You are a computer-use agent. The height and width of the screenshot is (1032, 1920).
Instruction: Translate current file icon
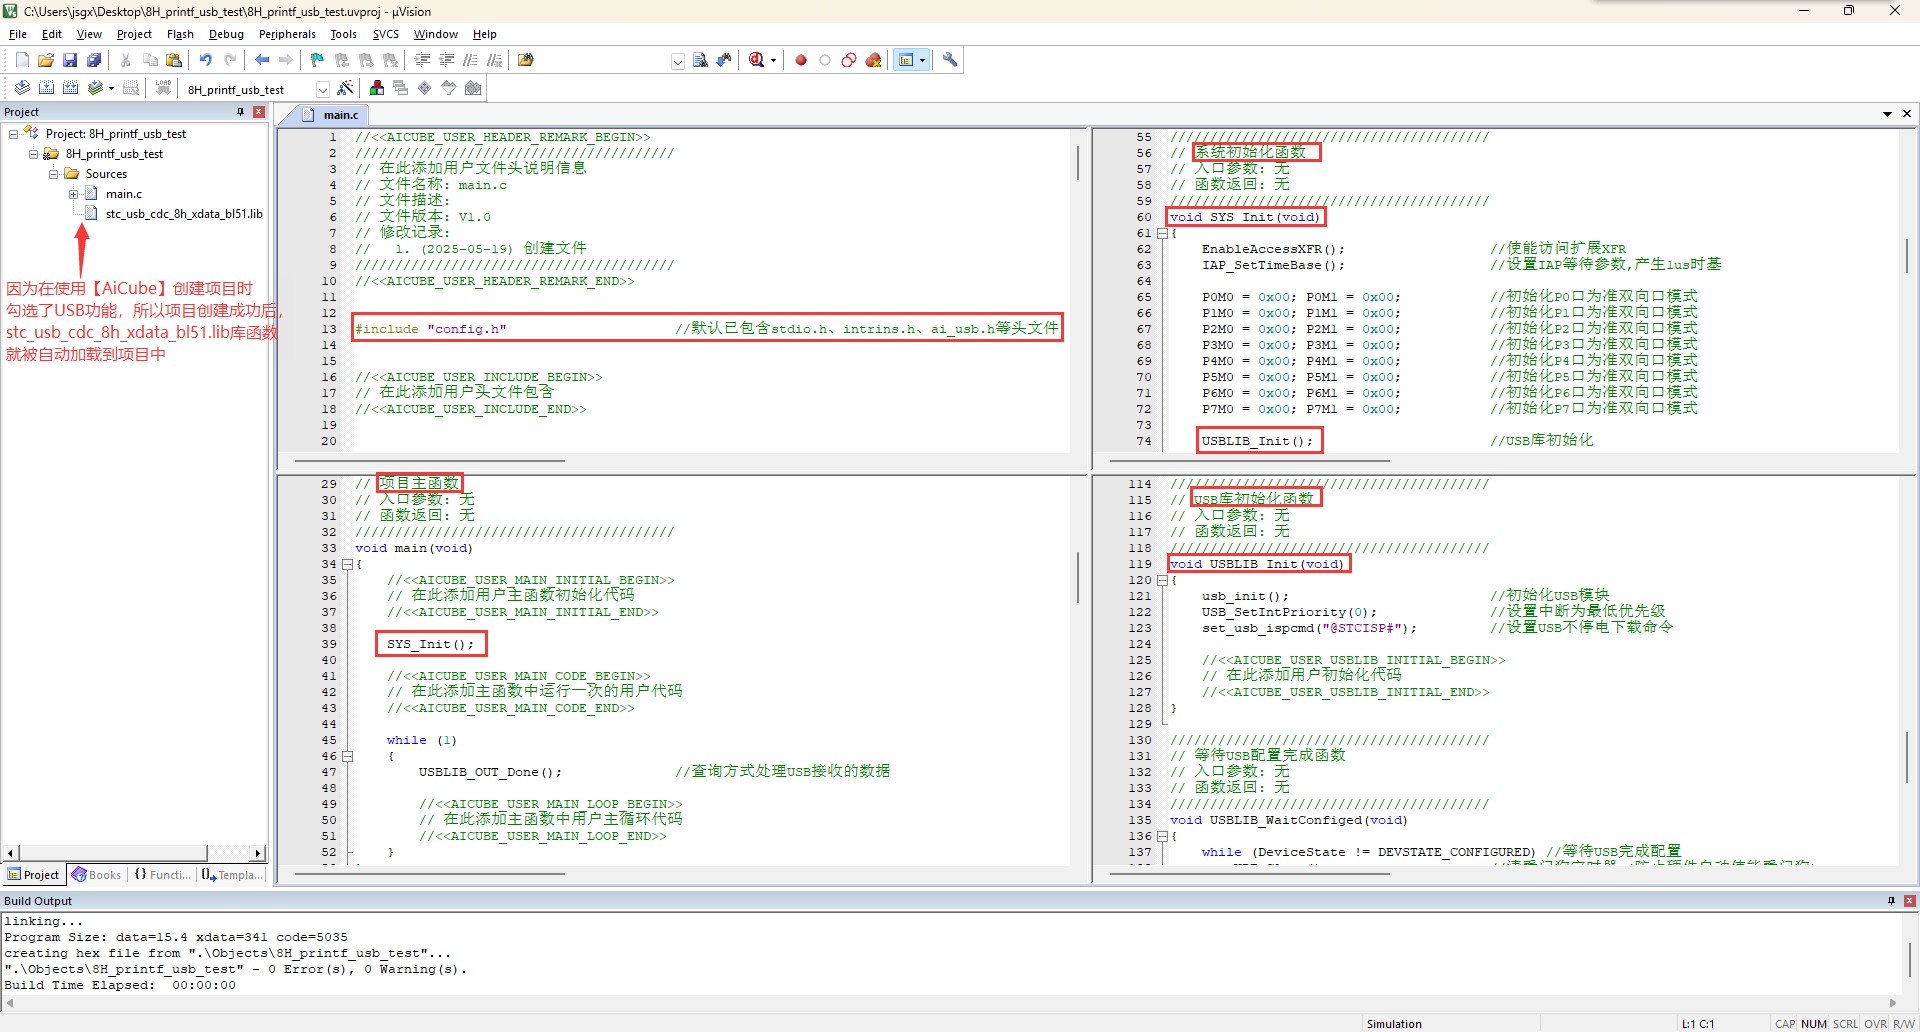point(22,88)
